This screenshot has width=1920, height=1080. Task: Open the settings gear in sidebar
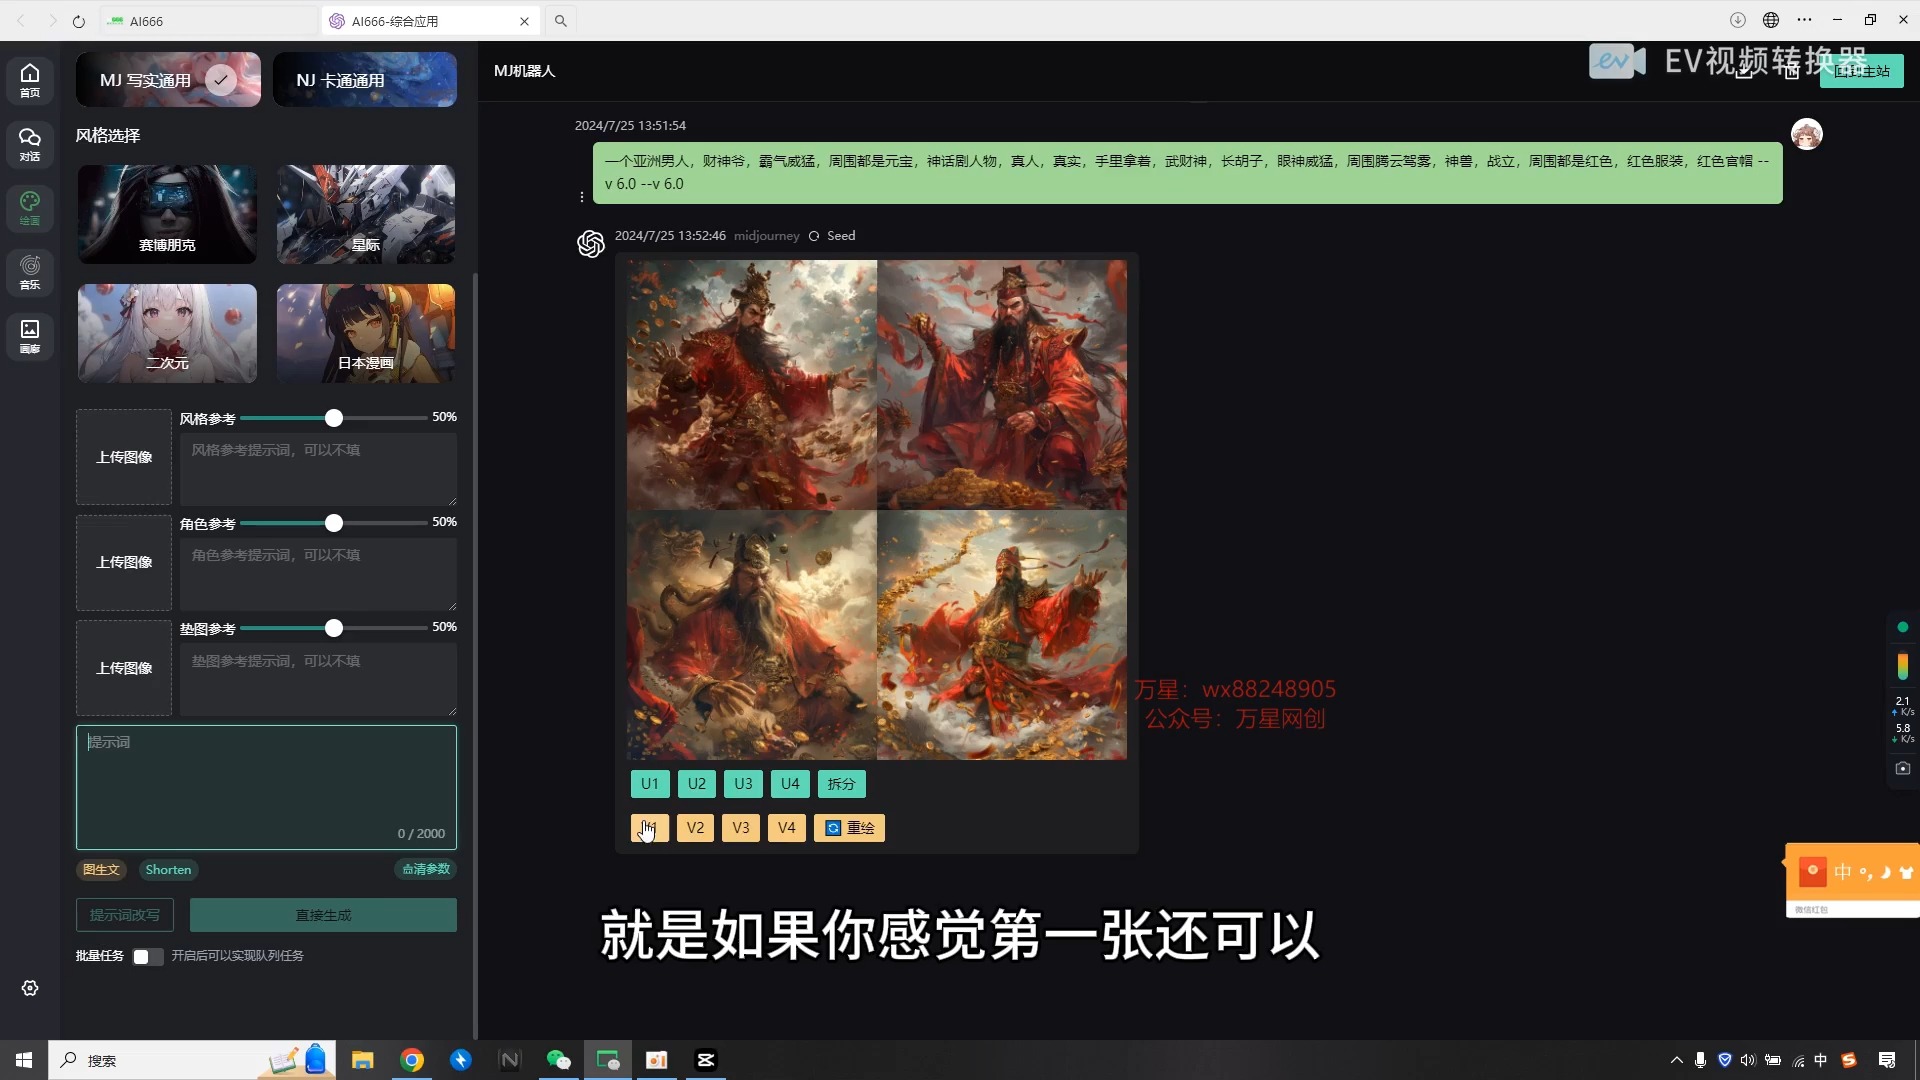pyautogui.click(x=30, y=988)
